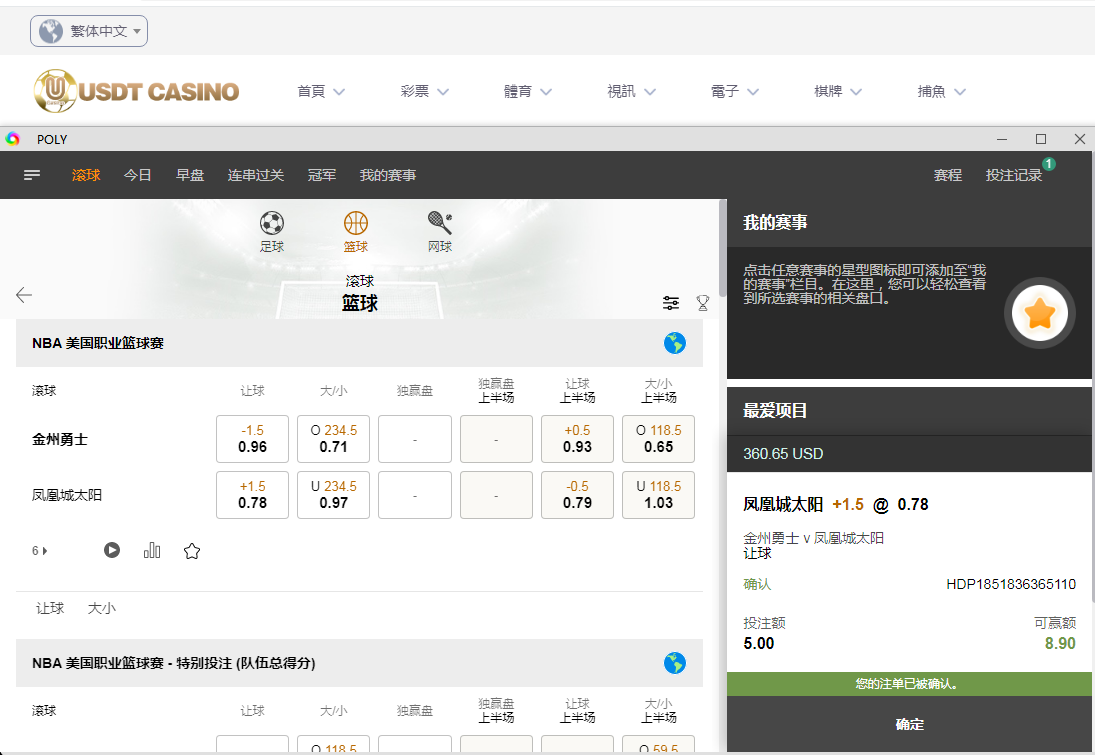Select the 篮球 basketball sport icon
This screenshot has height=755, width=1095.
[x=355, y=231]
